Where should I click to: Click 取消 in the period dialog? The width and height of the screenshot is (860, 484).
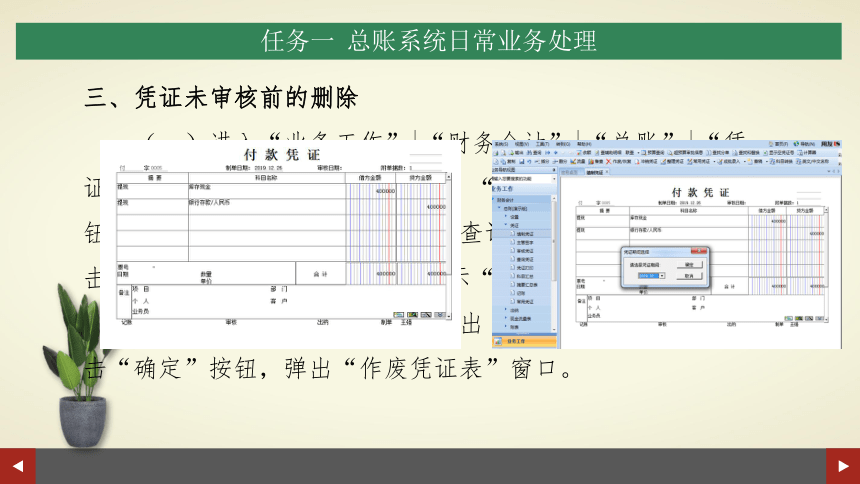(689, 276)
